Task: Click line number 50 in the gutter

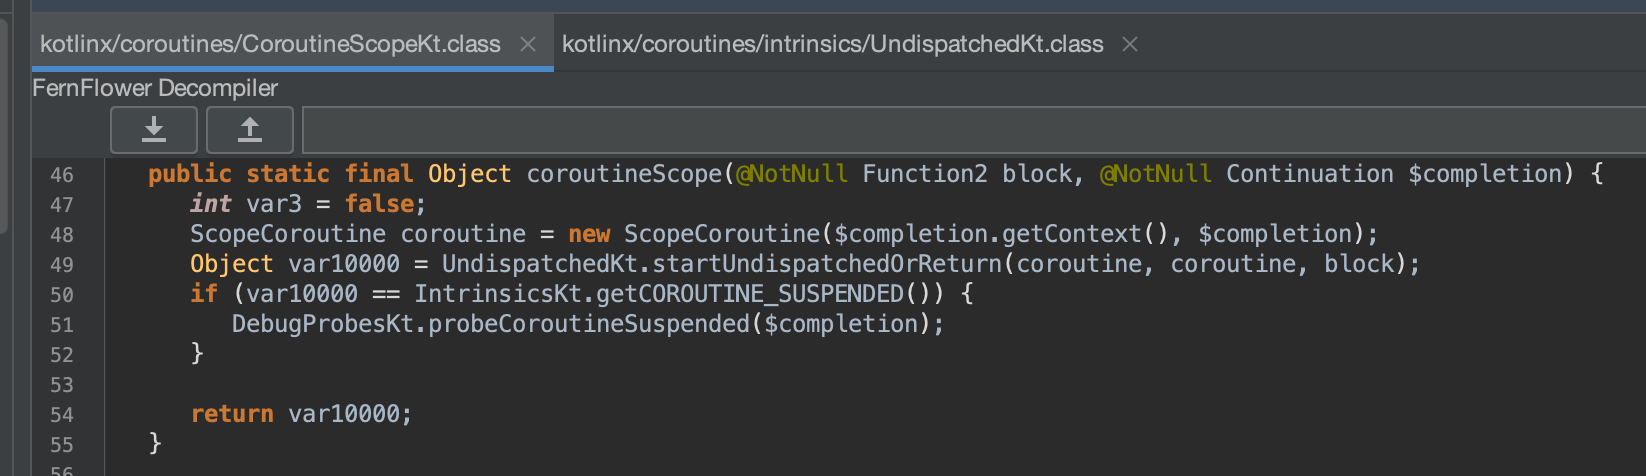Action: click(x=62, y=295)
